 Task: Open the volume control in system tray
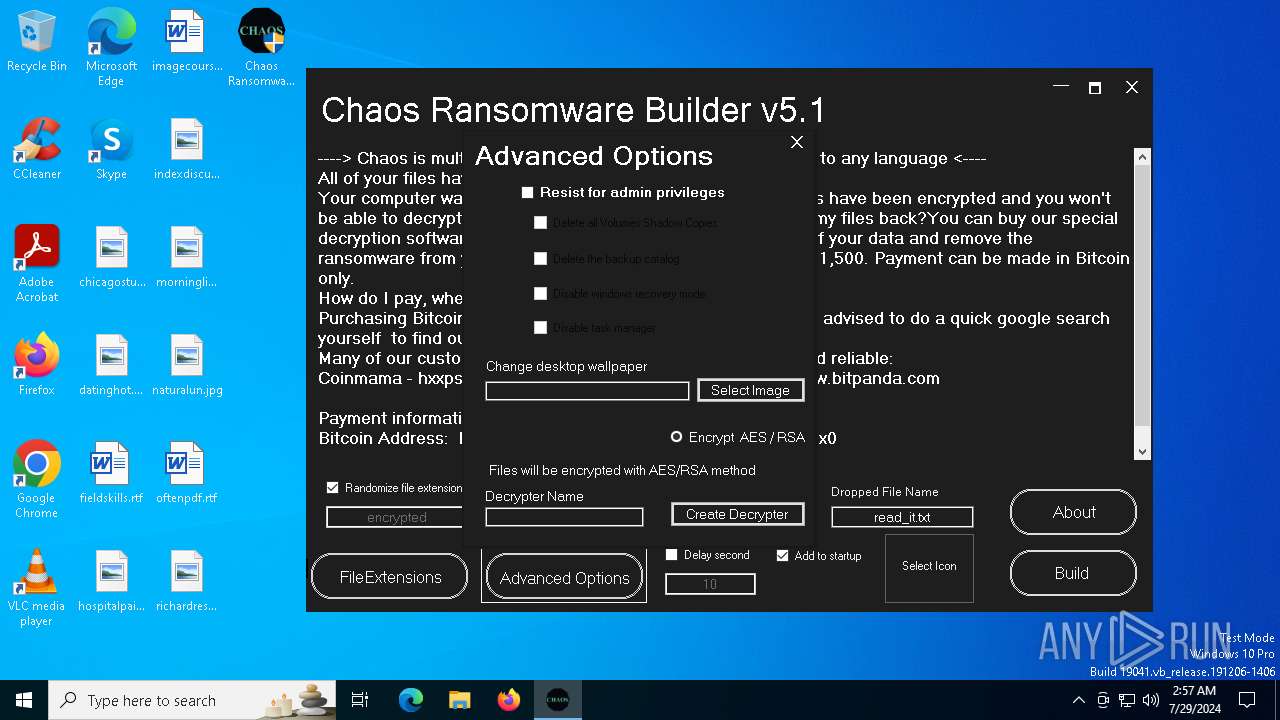click(1151, 700)
